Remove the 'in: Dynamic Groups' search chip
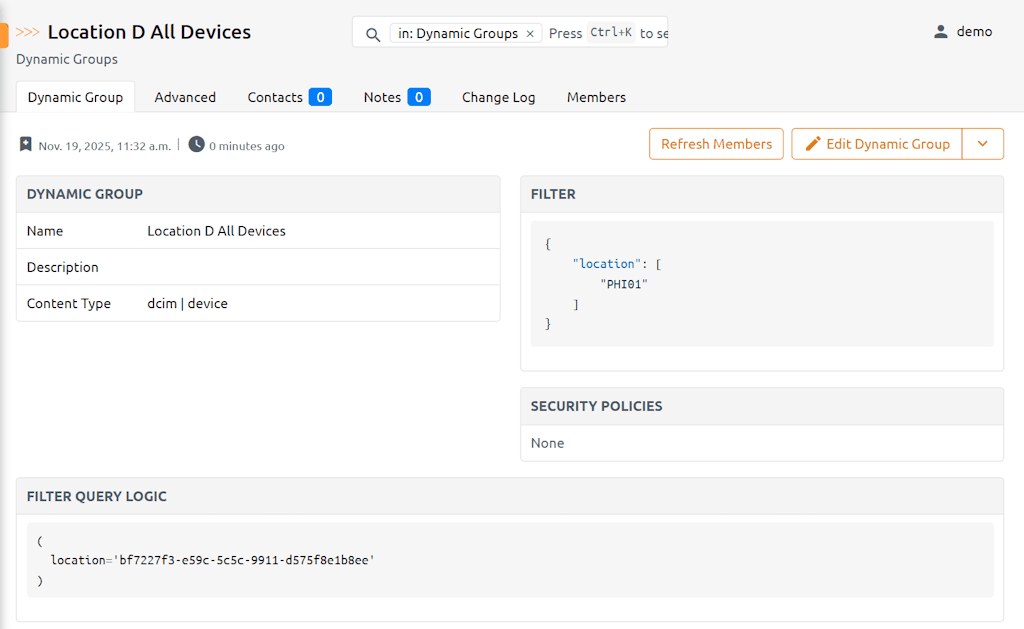1024x629 pixels. pyautogui.click(x=530, y=34)
